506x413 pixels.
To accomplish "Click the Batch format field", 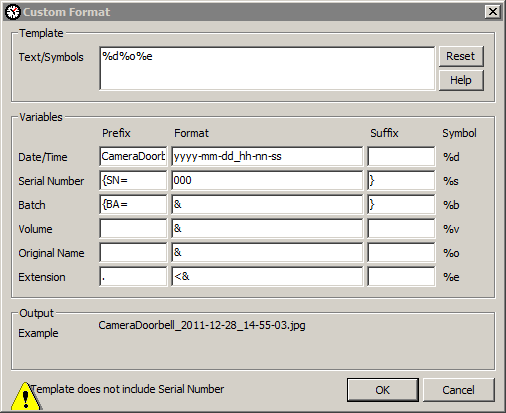I will pyautogui.click(x=267, y=204).
